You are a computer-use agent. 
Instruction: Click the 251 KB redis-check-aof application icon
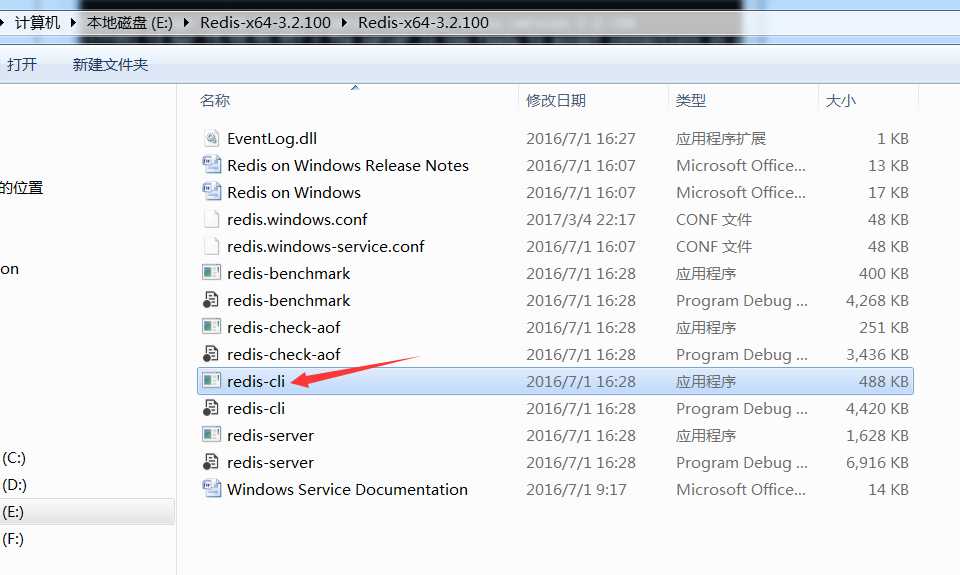211,327
